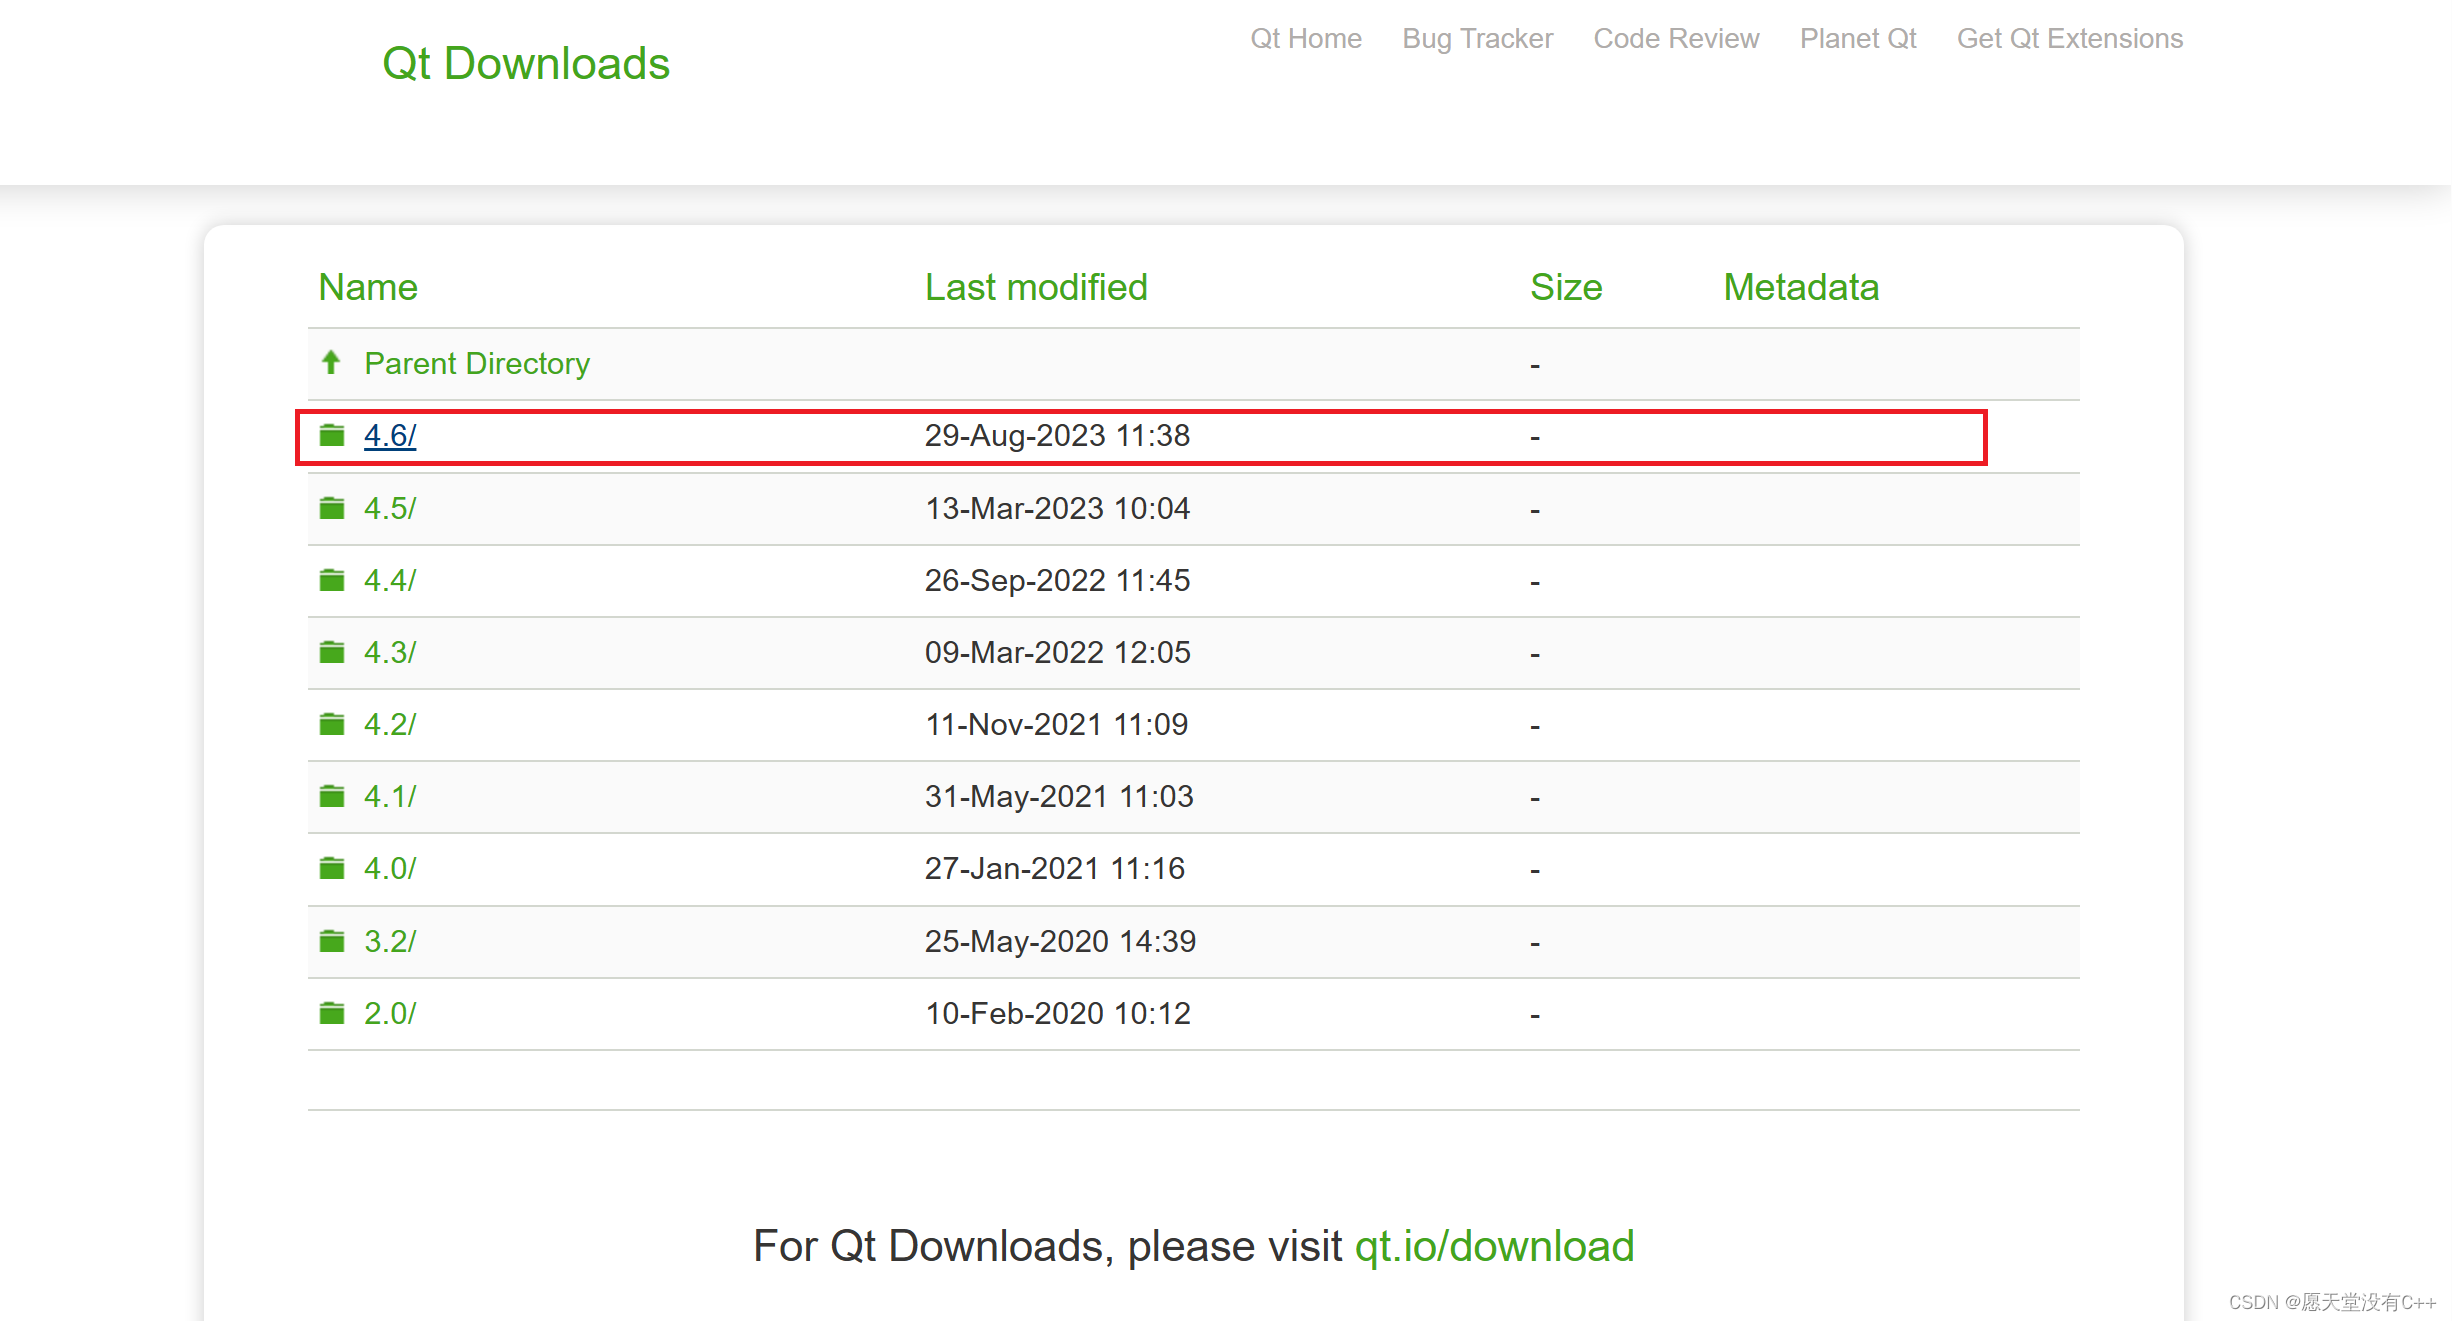Click the Qt Downloads page title
The width and height of the screenshot is (2452, 1321).
point(526,64)
